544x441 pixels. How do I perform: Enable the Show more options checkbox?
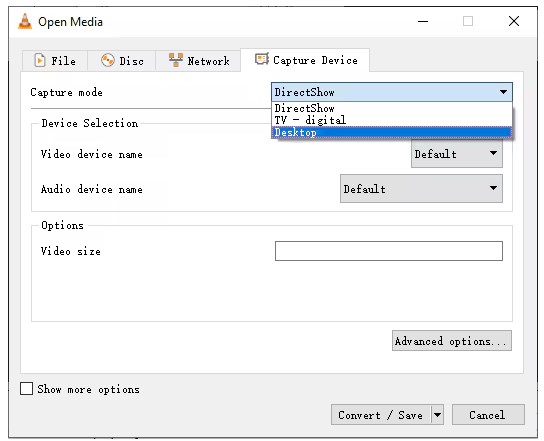(26, 389)
